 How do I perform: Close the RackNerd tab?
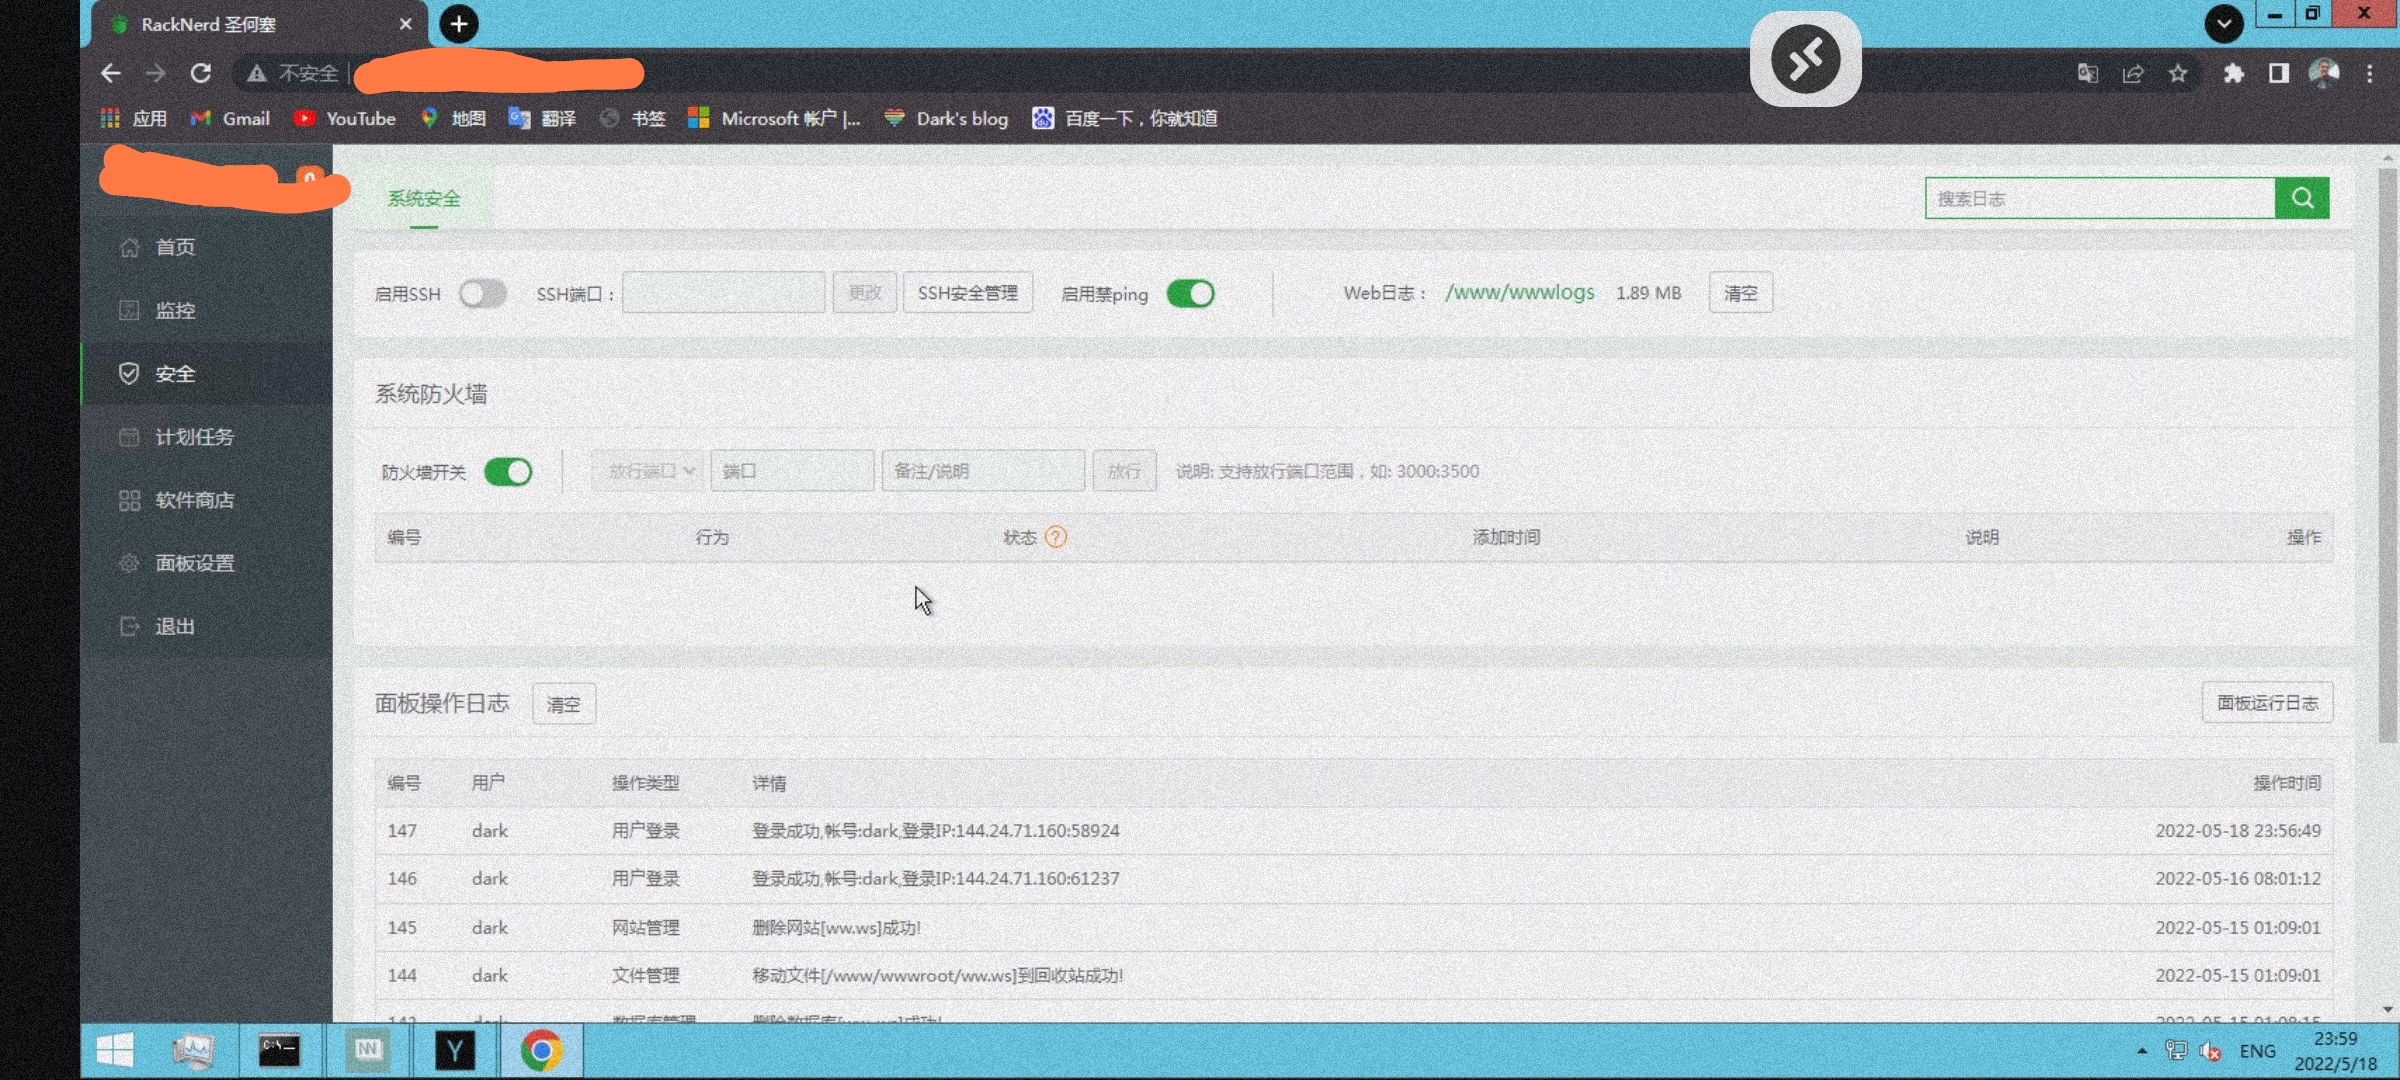pos(405,24)
